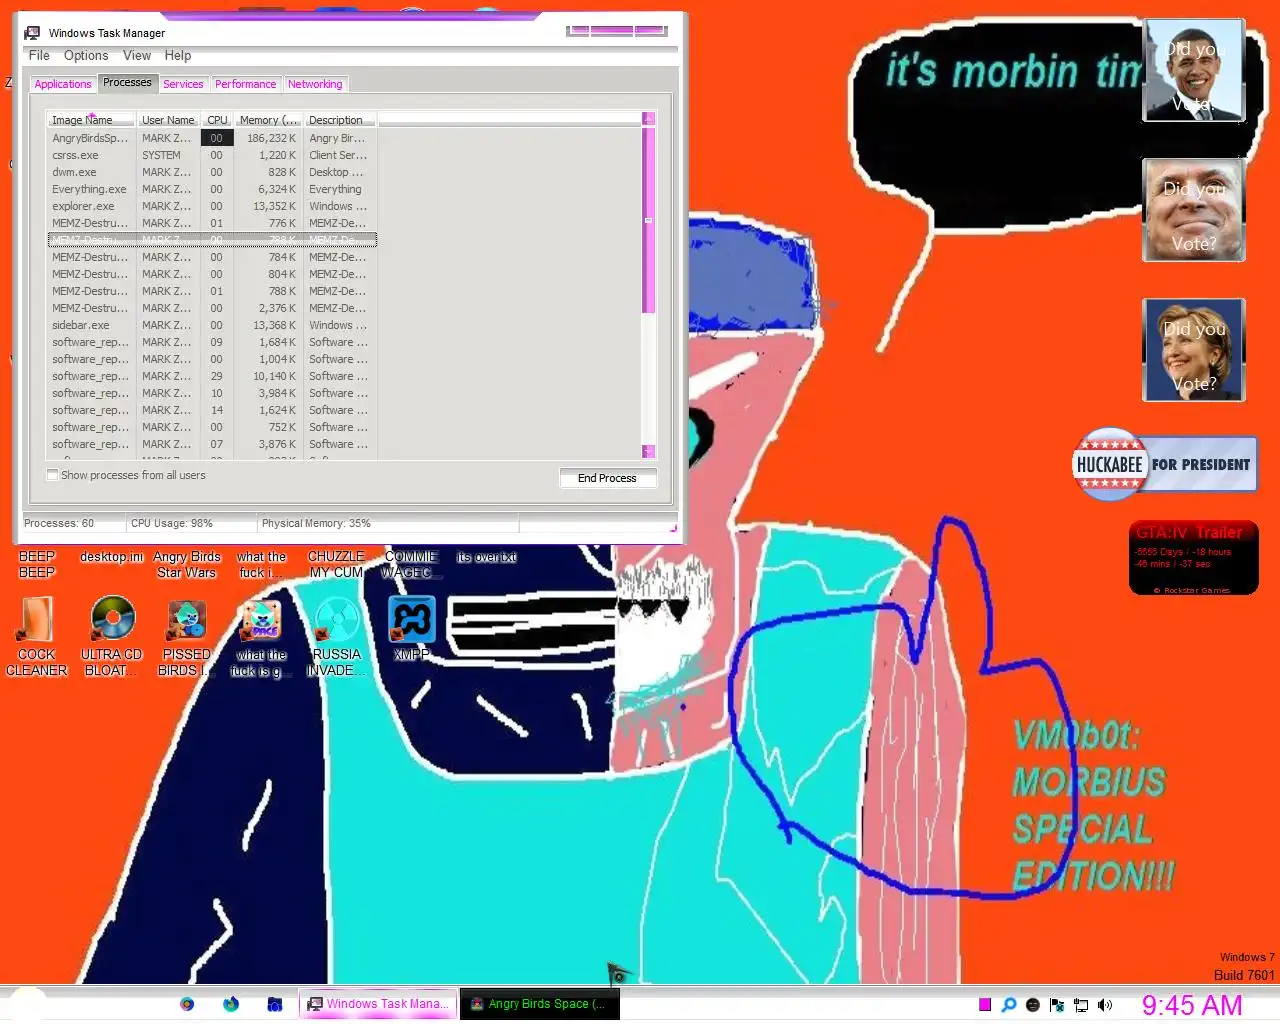Select the explorer.exe process row
Screen dimensions: 1280x1024
(212, 206)
